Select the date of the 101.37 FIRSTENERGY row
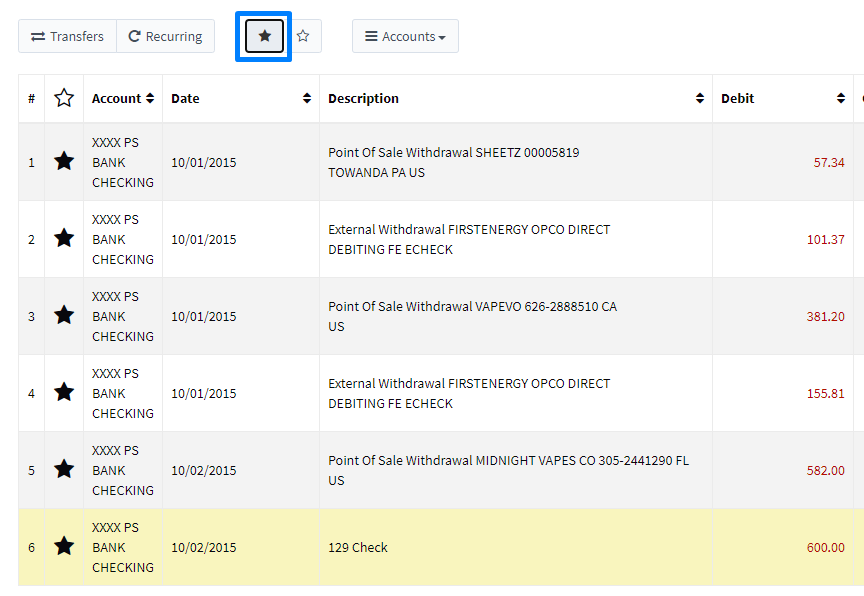This screenshot has width=864, height=596. click(204, 240)
